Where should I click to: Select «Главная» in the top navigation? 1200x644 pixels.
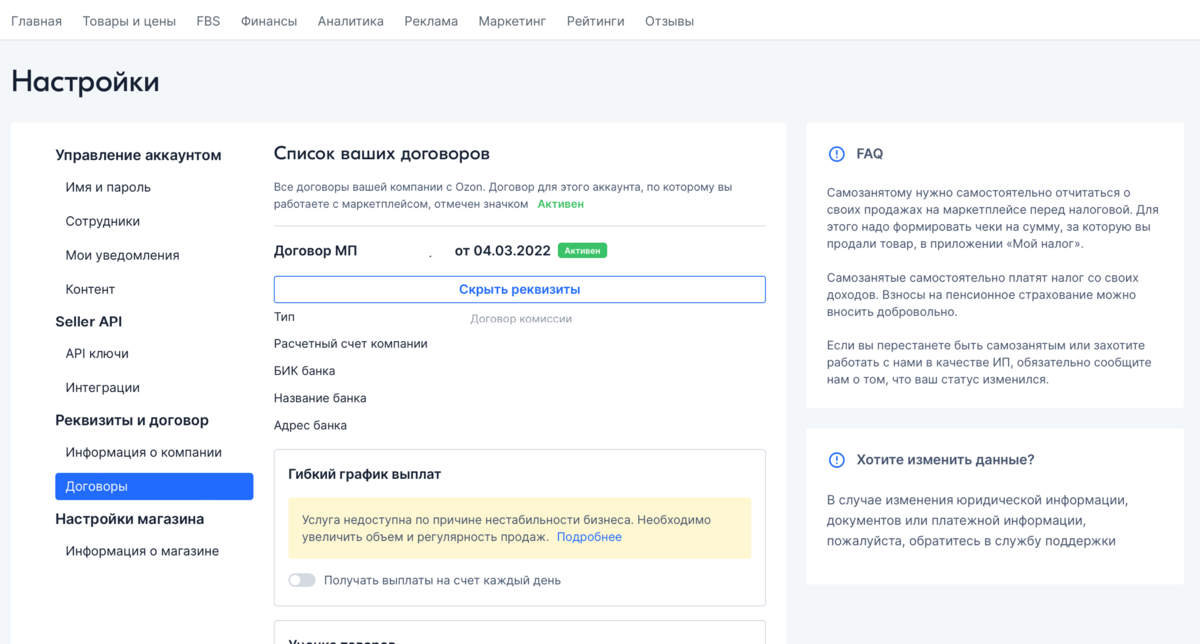click(36, 20)
